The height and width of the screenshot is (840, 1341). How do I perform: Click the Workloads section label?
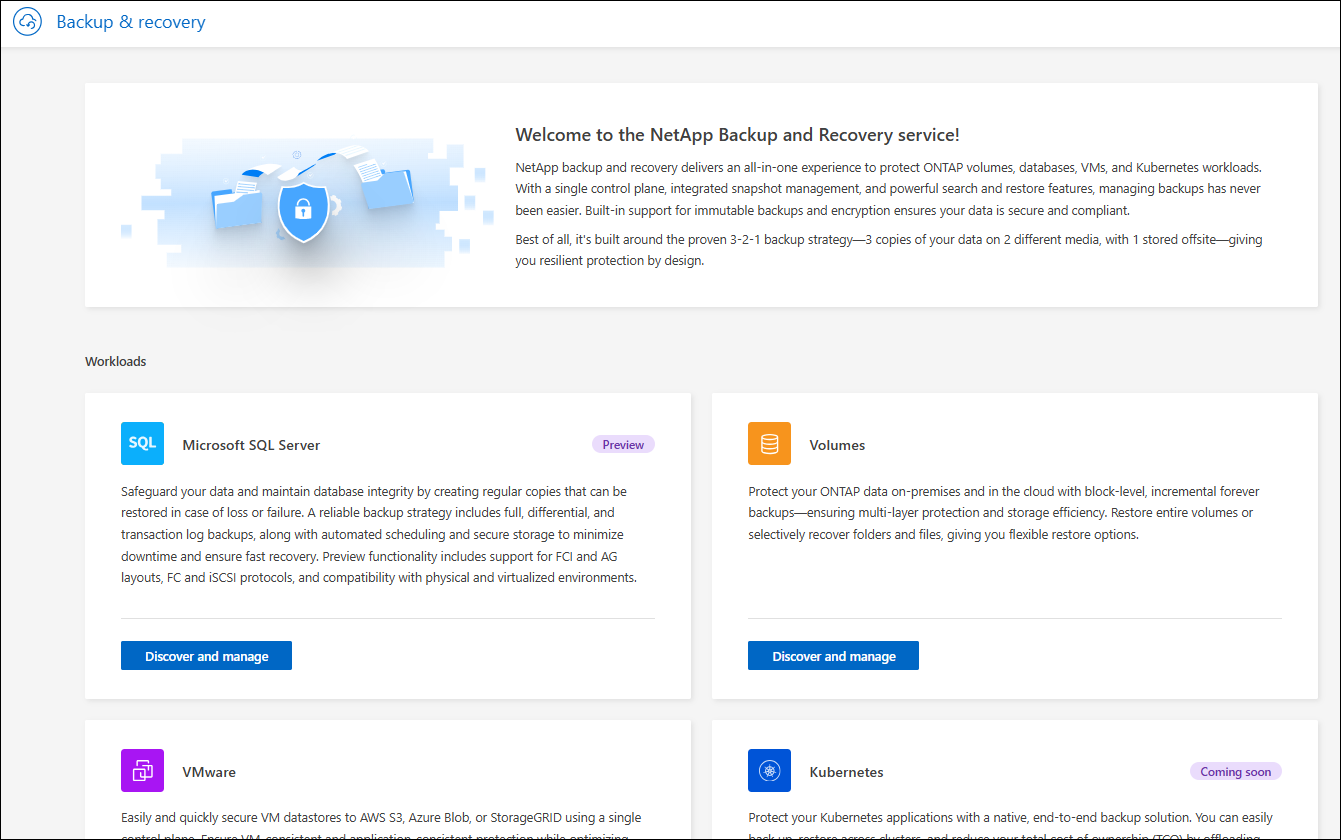116,361
